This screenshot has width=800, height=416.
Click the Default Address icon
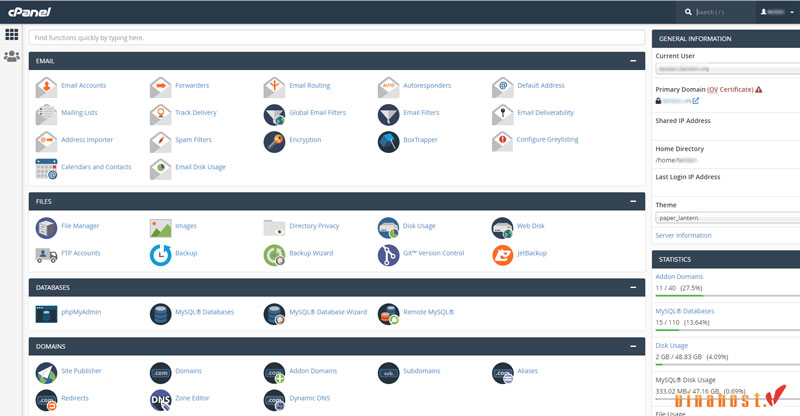click(503, 86)
